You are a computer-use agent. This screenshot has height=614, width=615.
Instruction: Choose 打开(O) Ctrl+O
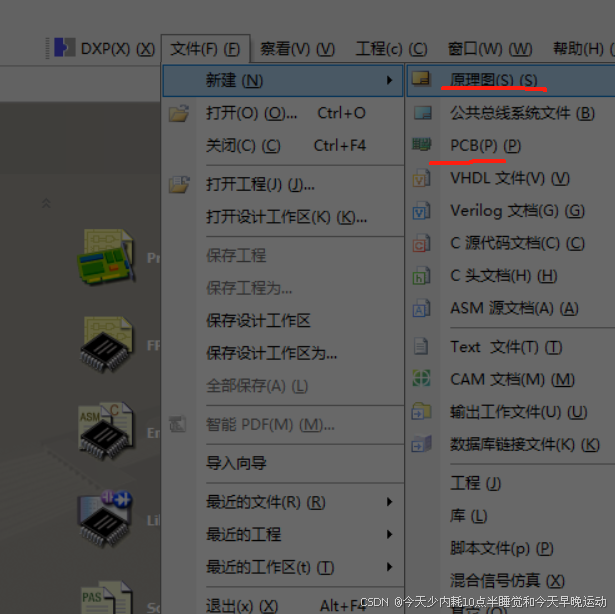click(283, 113)
